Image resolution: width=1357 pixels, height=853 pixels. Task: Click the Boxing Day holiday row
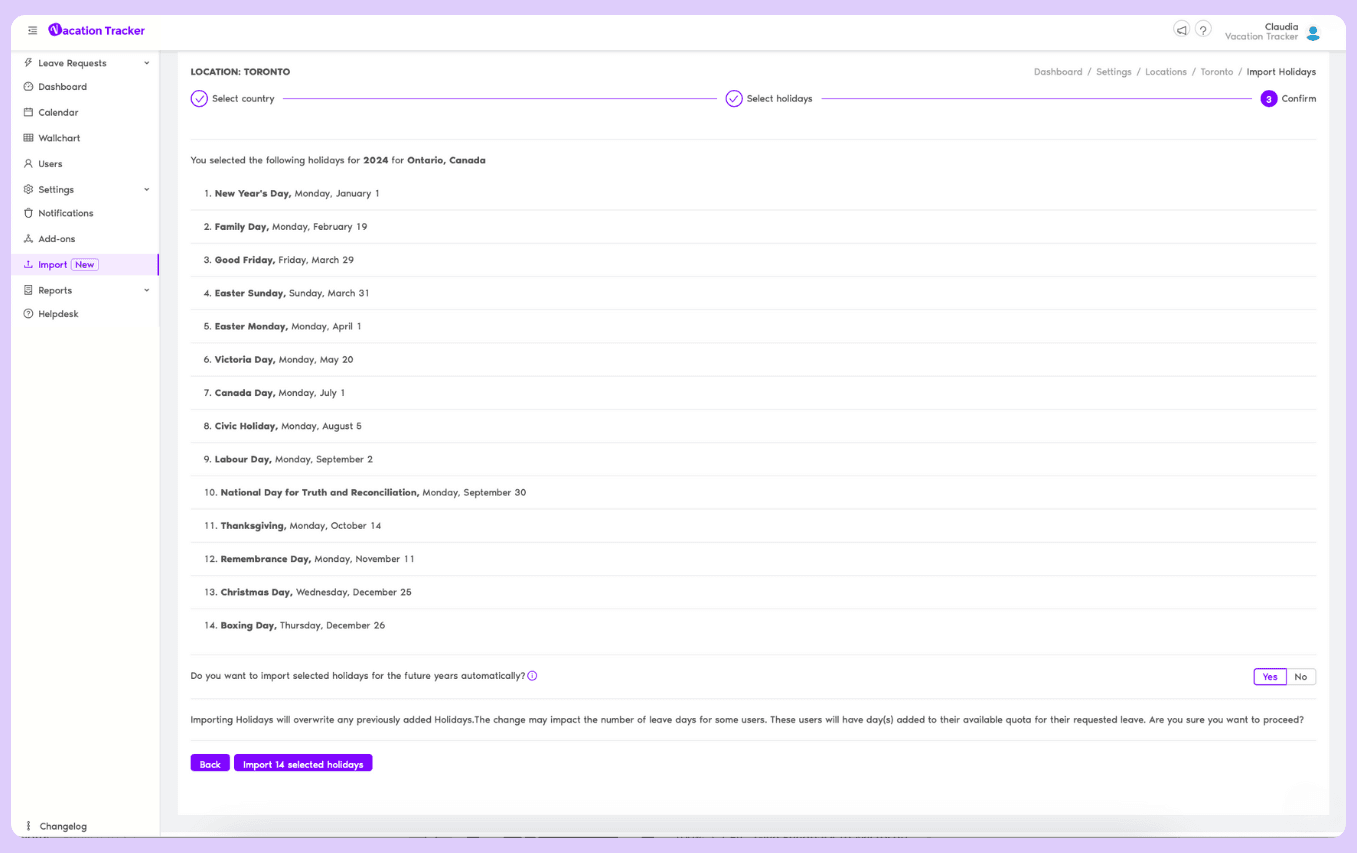click(753, 625)
